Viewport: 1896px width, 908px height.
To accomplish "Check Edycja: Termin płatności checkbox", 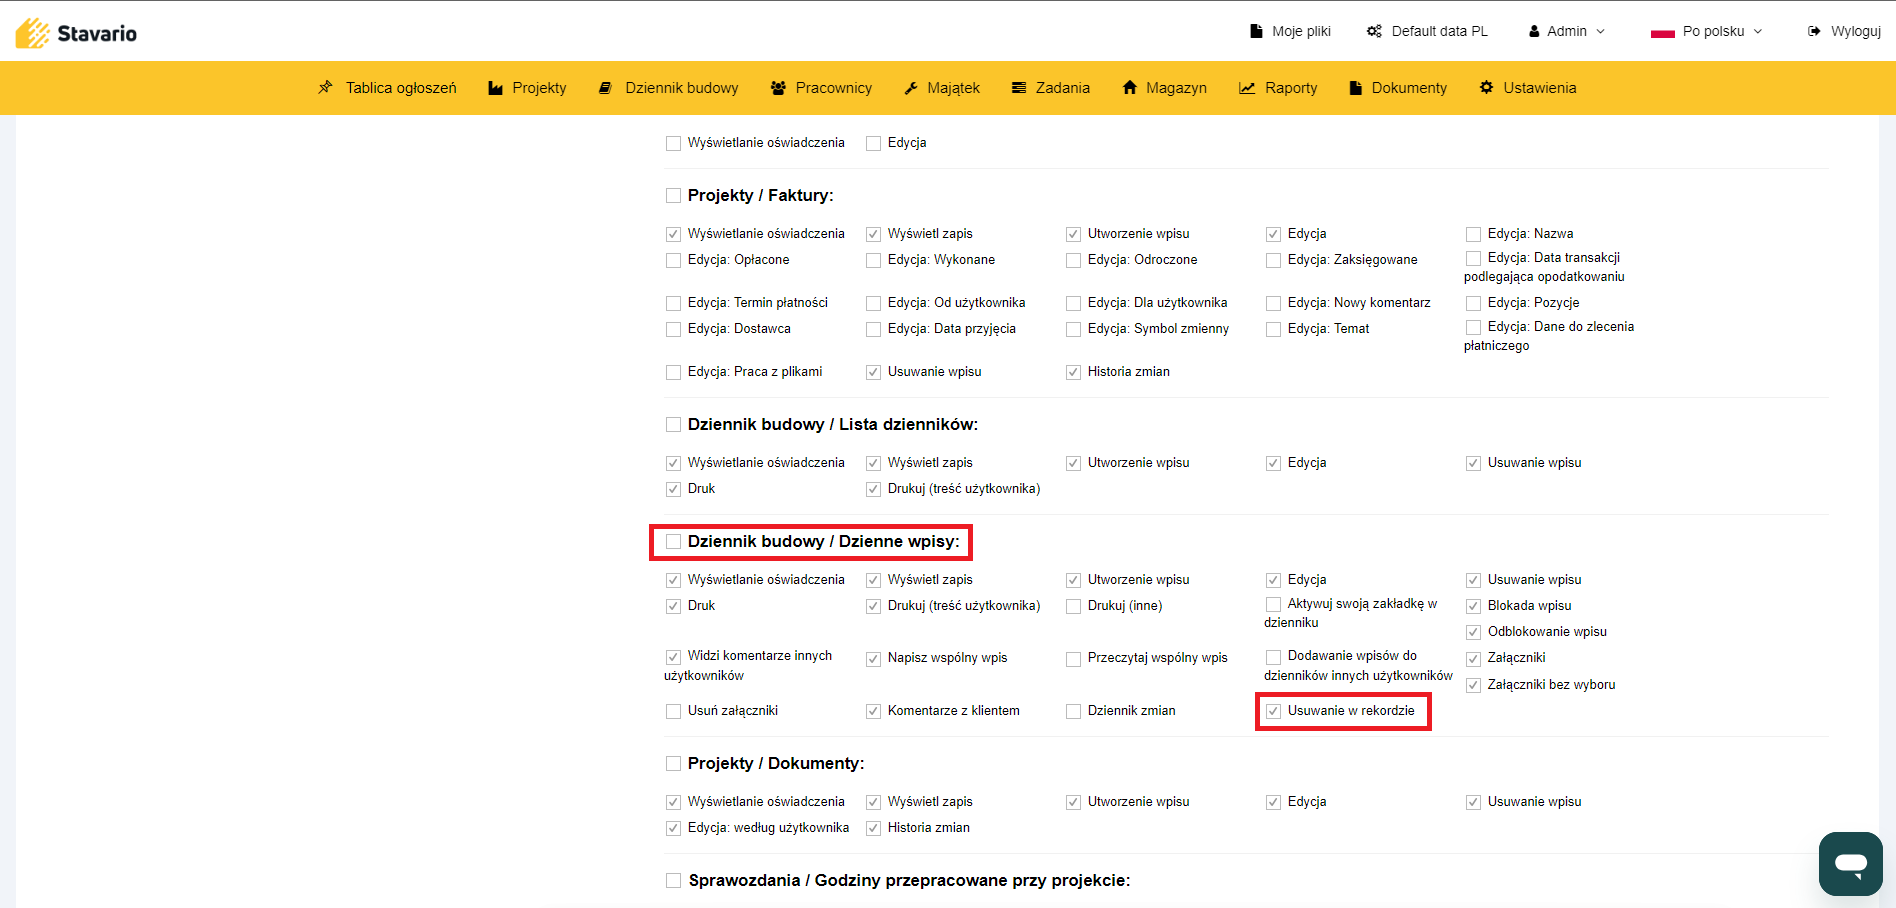I will [x=673, y=303].
